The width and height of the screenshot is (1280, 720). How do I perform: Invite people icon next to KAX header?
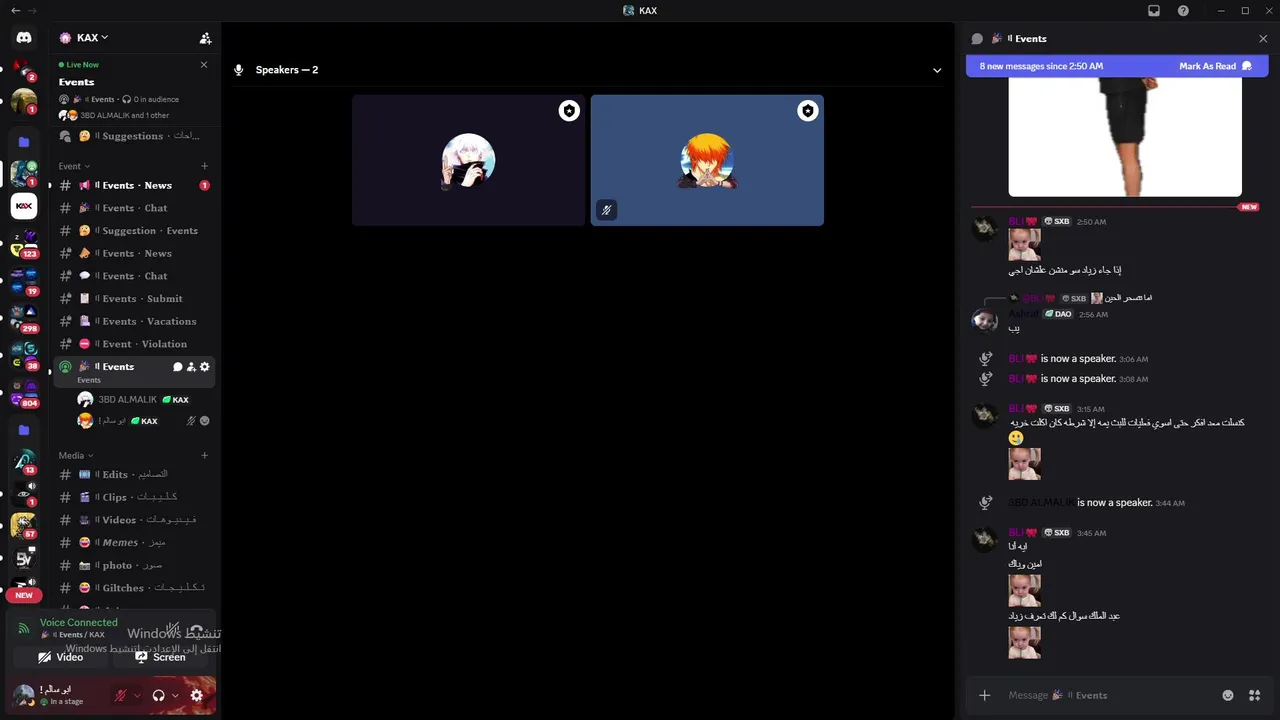(205, 38)
